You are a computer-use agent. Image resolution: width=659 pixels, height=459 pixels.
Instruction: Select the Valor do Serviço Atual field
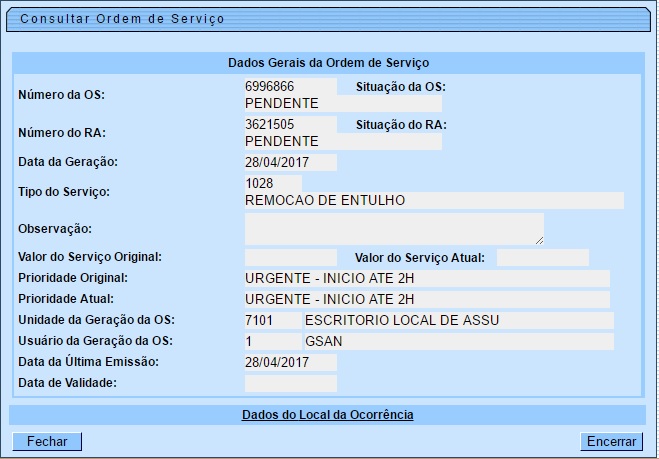point(542,257)
